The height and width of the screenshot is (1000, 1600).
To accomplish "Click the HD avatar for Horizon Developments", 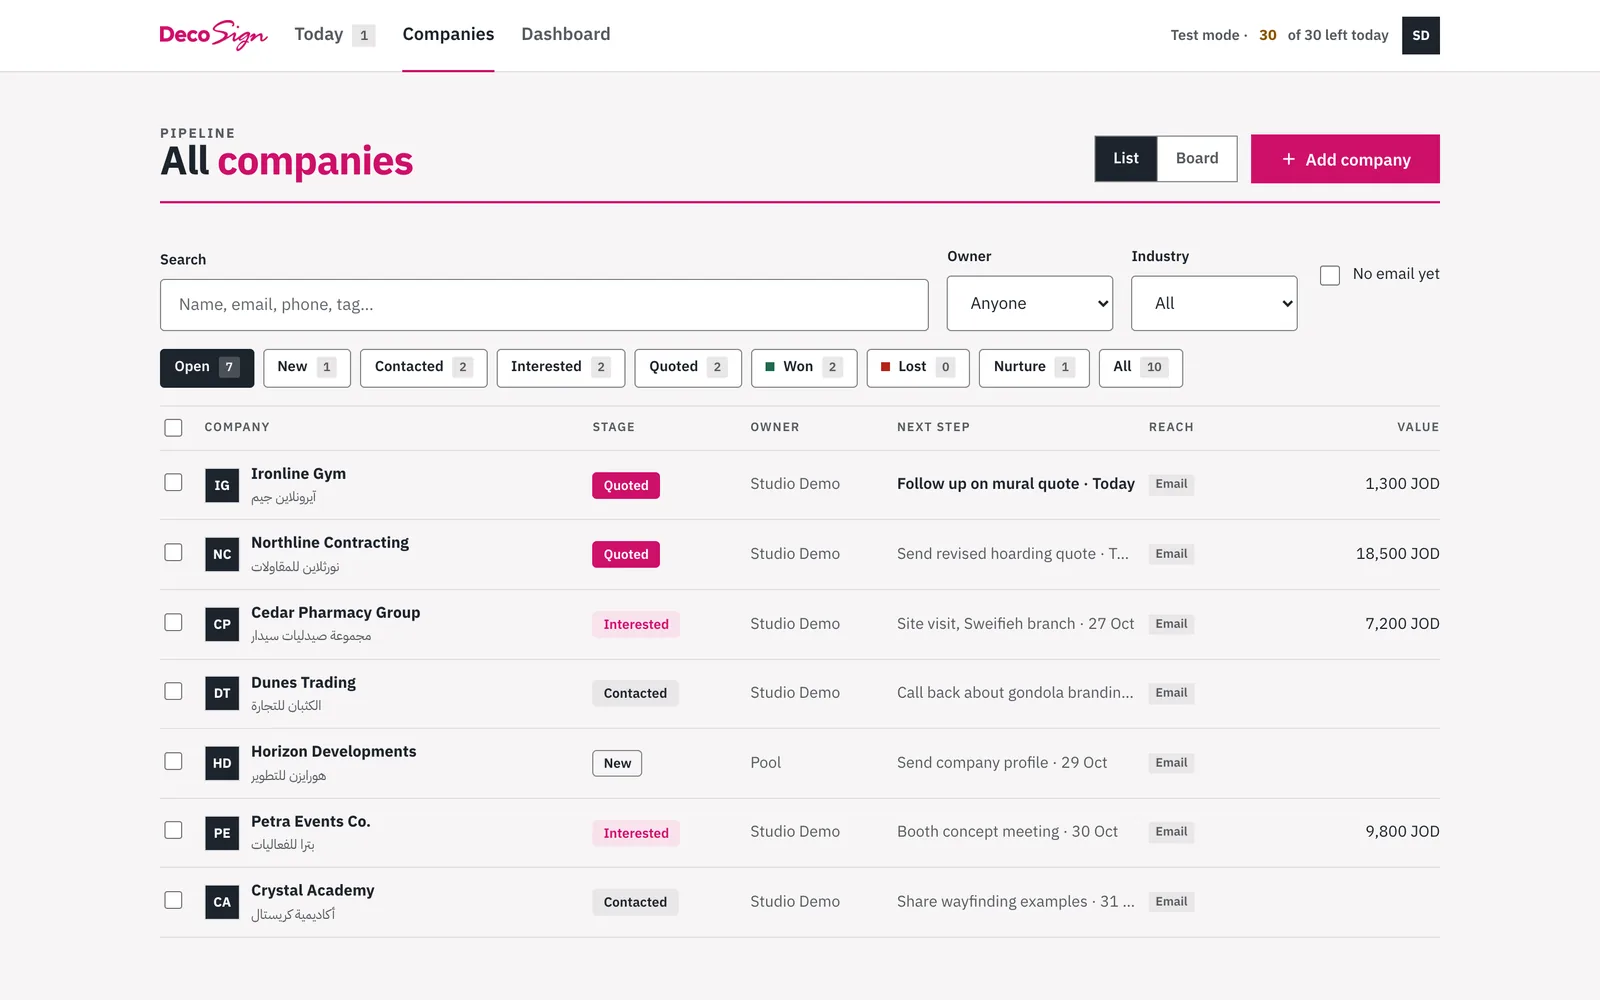I will point(222,763).
